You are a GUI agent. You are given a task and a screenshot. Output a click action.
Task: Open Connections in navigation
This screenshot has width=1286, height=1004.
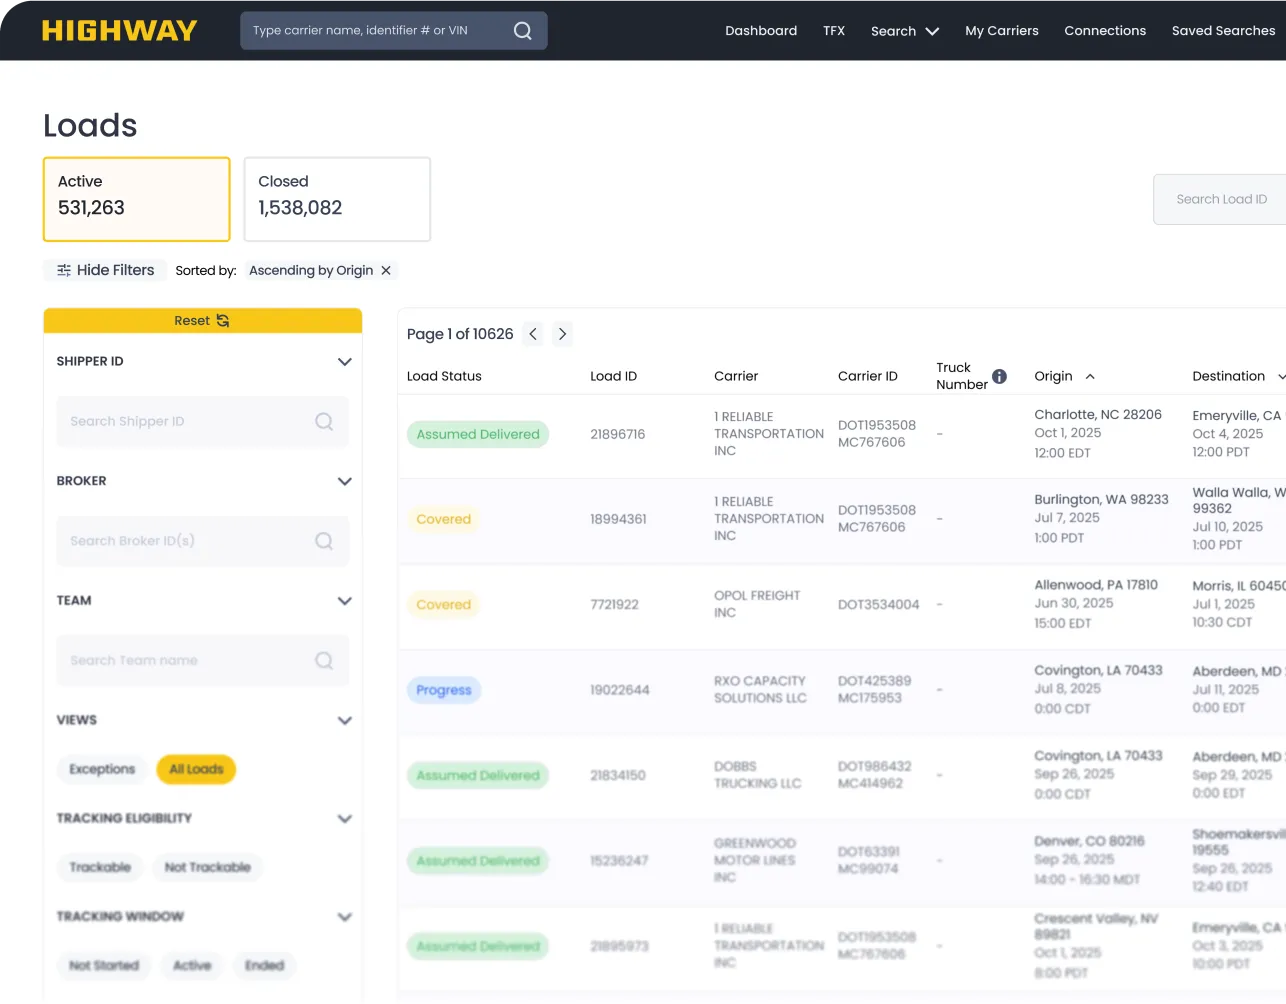1105,31
